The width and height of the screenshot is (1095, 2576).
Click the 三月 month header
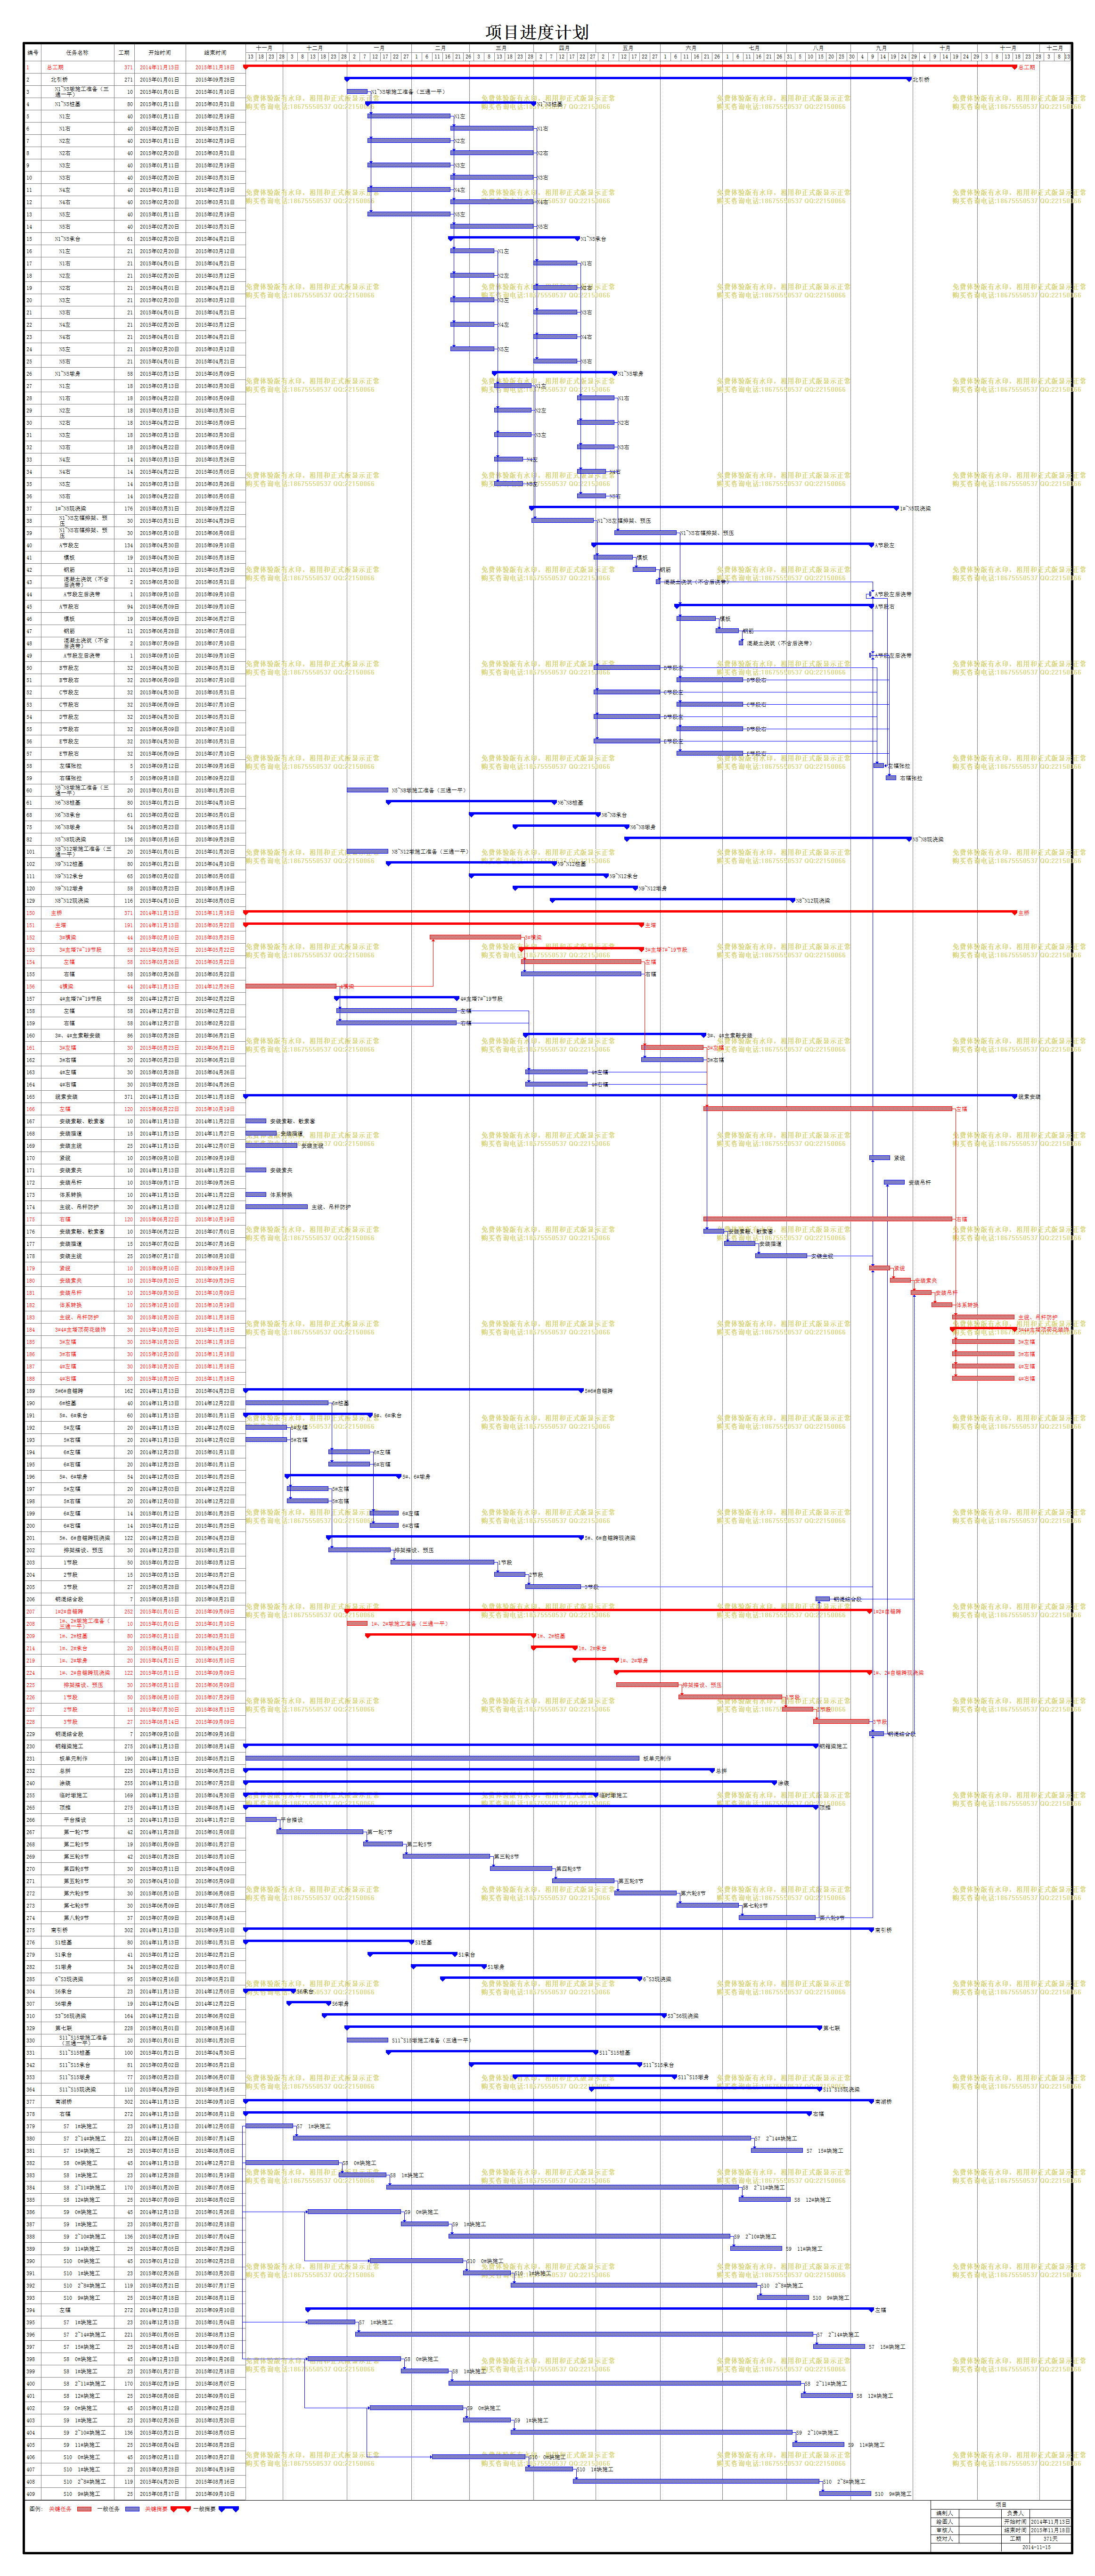(501, 48)
